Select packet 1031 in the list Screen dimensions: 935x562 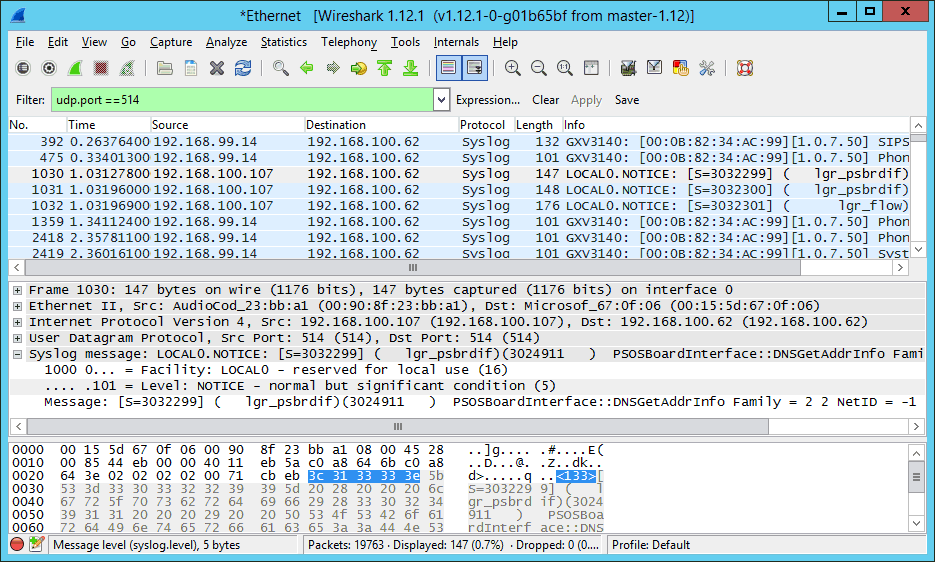pyautogui.click(x=459, y=190)
